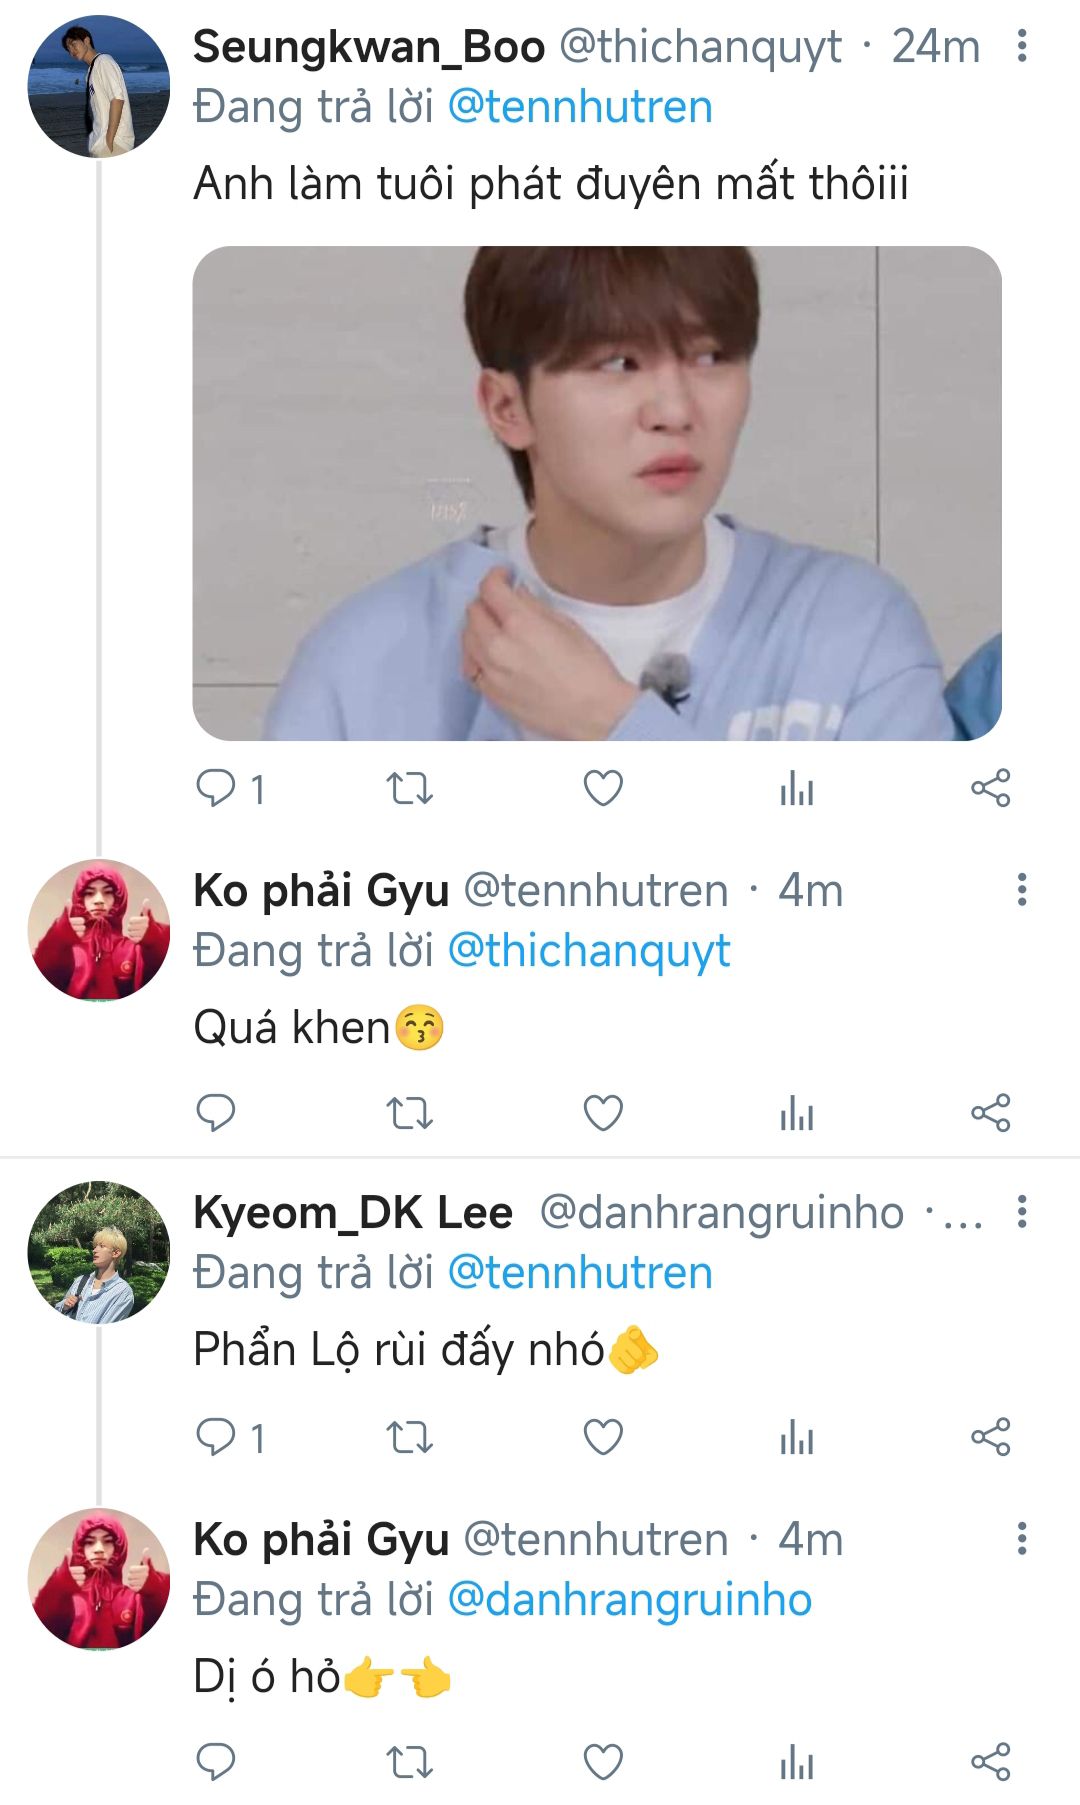This screenshot has height=1805, width=1080.
Task: Retweet the "Quá khen" reply
Action: pyautogui.click(x=409, y=1113)
